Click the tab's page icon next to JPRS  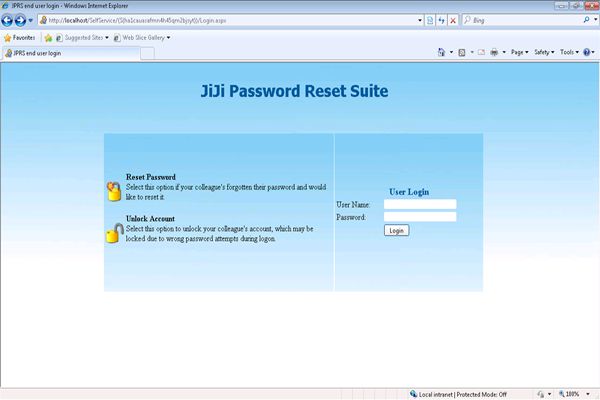tap(8, 53)
